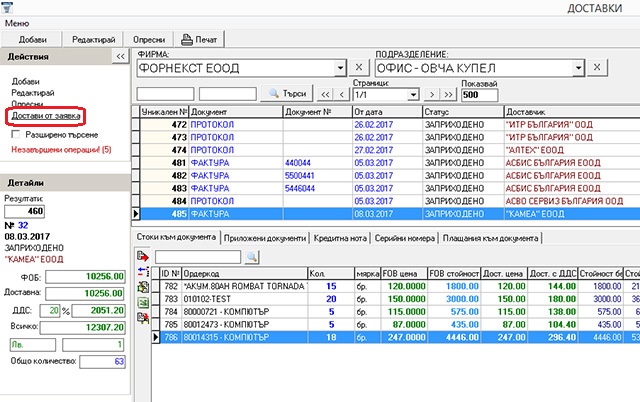640x402 pixels.
Task: Click Добави link in Действия panel
Action: pyautogui.click(x=25, y=81)
